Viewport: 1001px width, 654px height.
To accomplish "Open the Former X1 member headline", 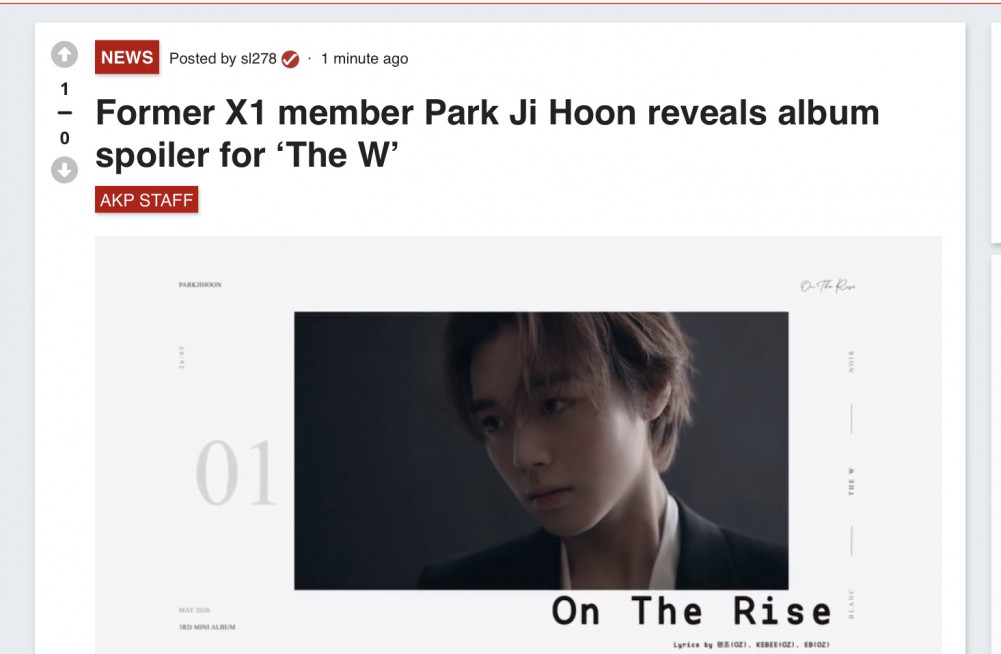I will coord(487,133).
